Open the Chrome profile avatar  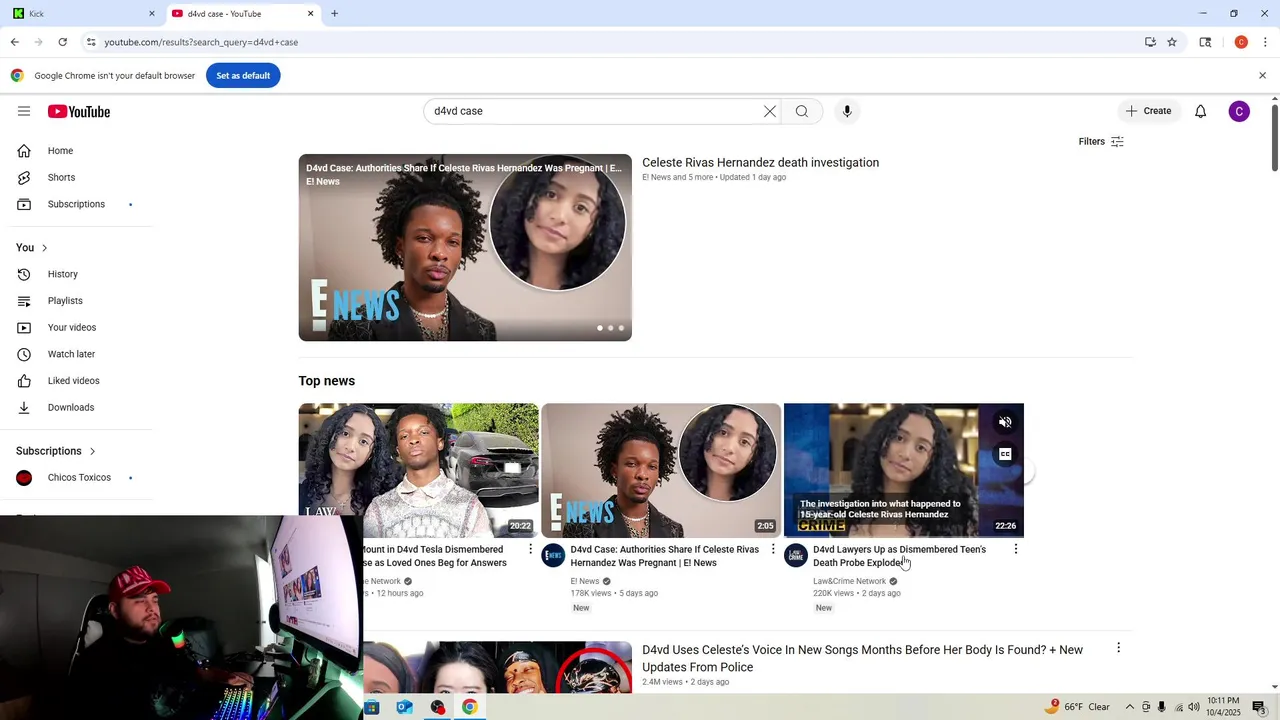click(1241, 42)
